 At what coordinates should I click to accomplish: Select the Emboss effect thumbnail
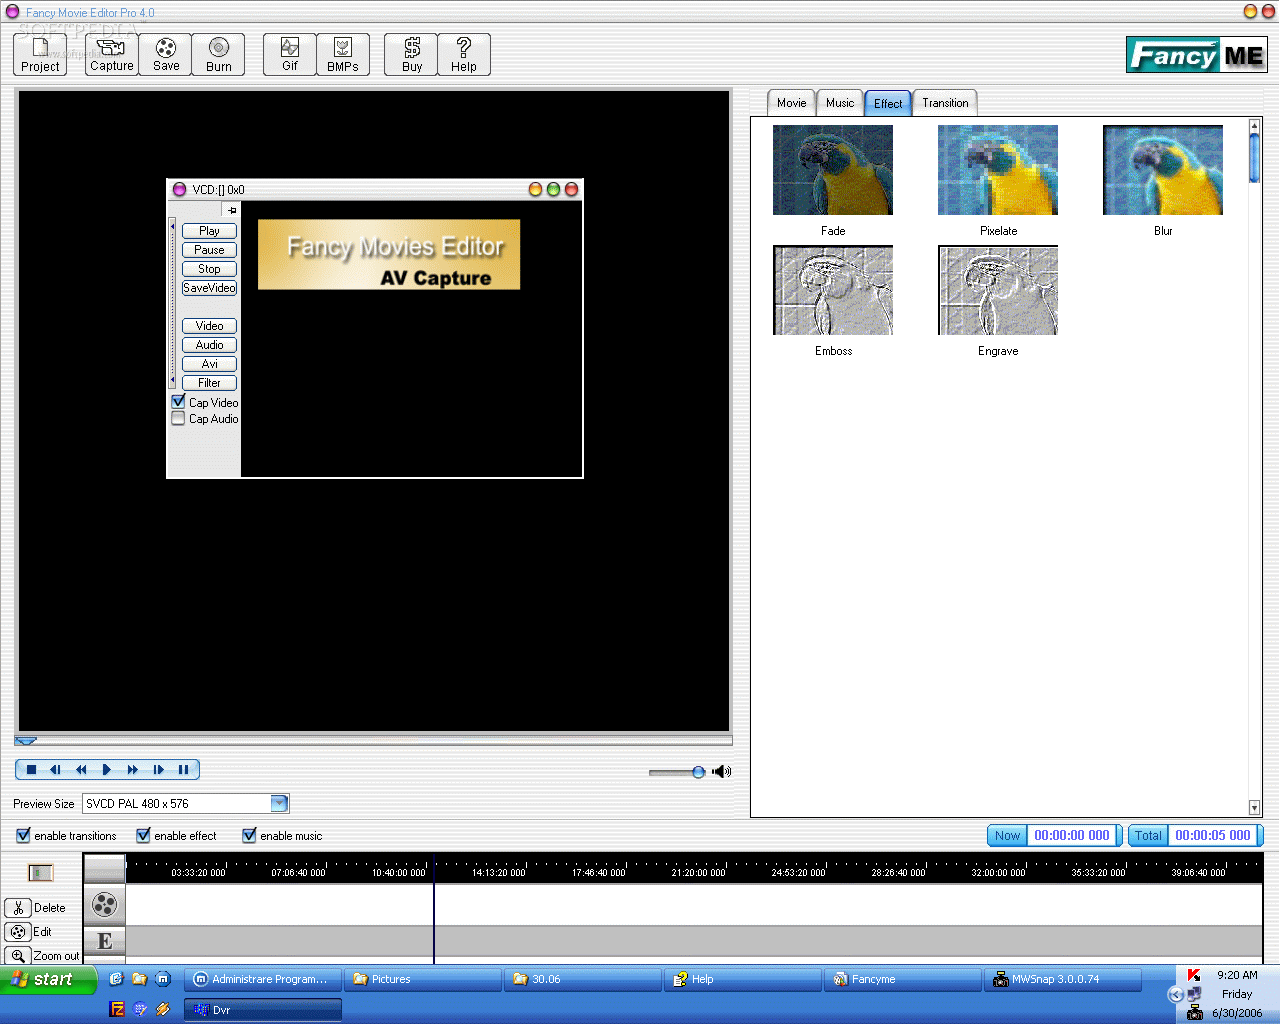[833, 290]
